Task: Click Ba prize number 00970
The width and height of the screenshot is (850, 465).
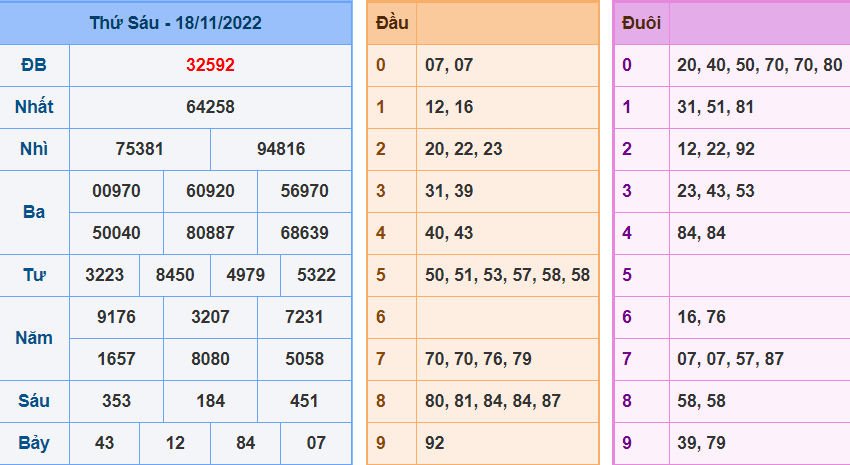Action: tap(116, 191)
